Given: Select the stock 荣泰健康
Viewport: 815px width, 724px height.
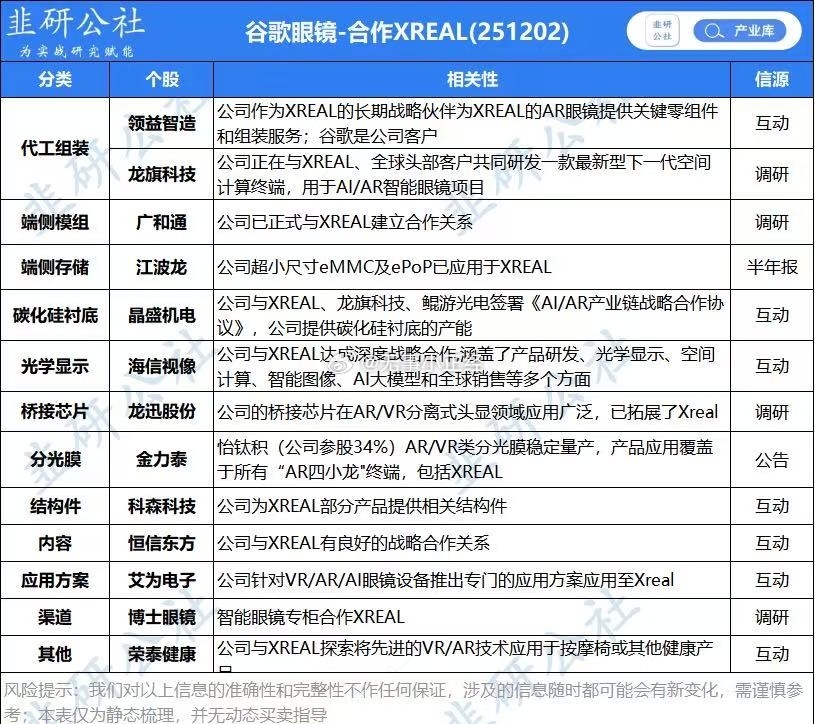Looking at the screenshot, I should (x=162, y=654).
